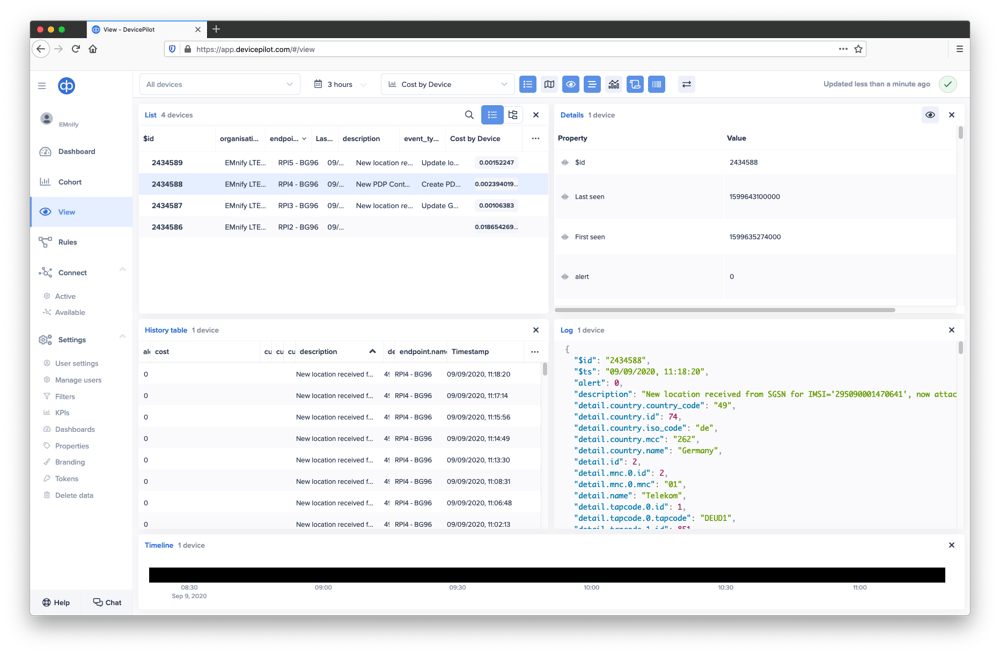
Task: Toggle visibility icon beside Last seen property
Action: [x=564, y=196]
